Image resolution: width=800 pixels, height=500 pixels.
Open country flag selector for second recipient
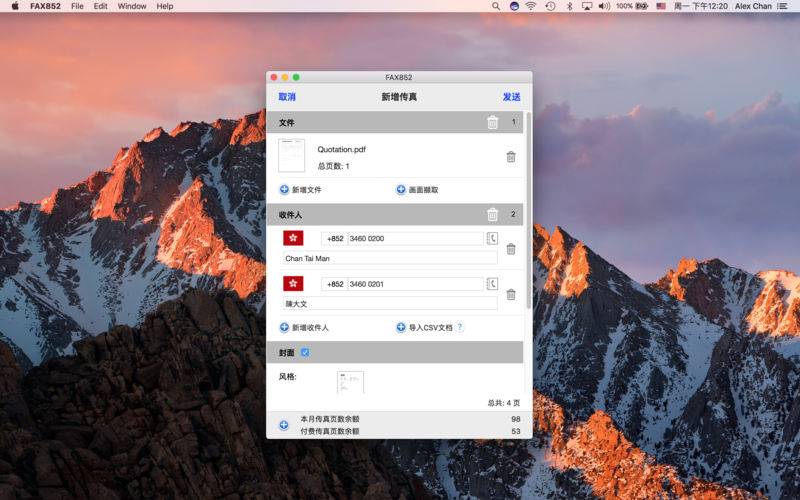pyautogui.click(x=293, y=284)
